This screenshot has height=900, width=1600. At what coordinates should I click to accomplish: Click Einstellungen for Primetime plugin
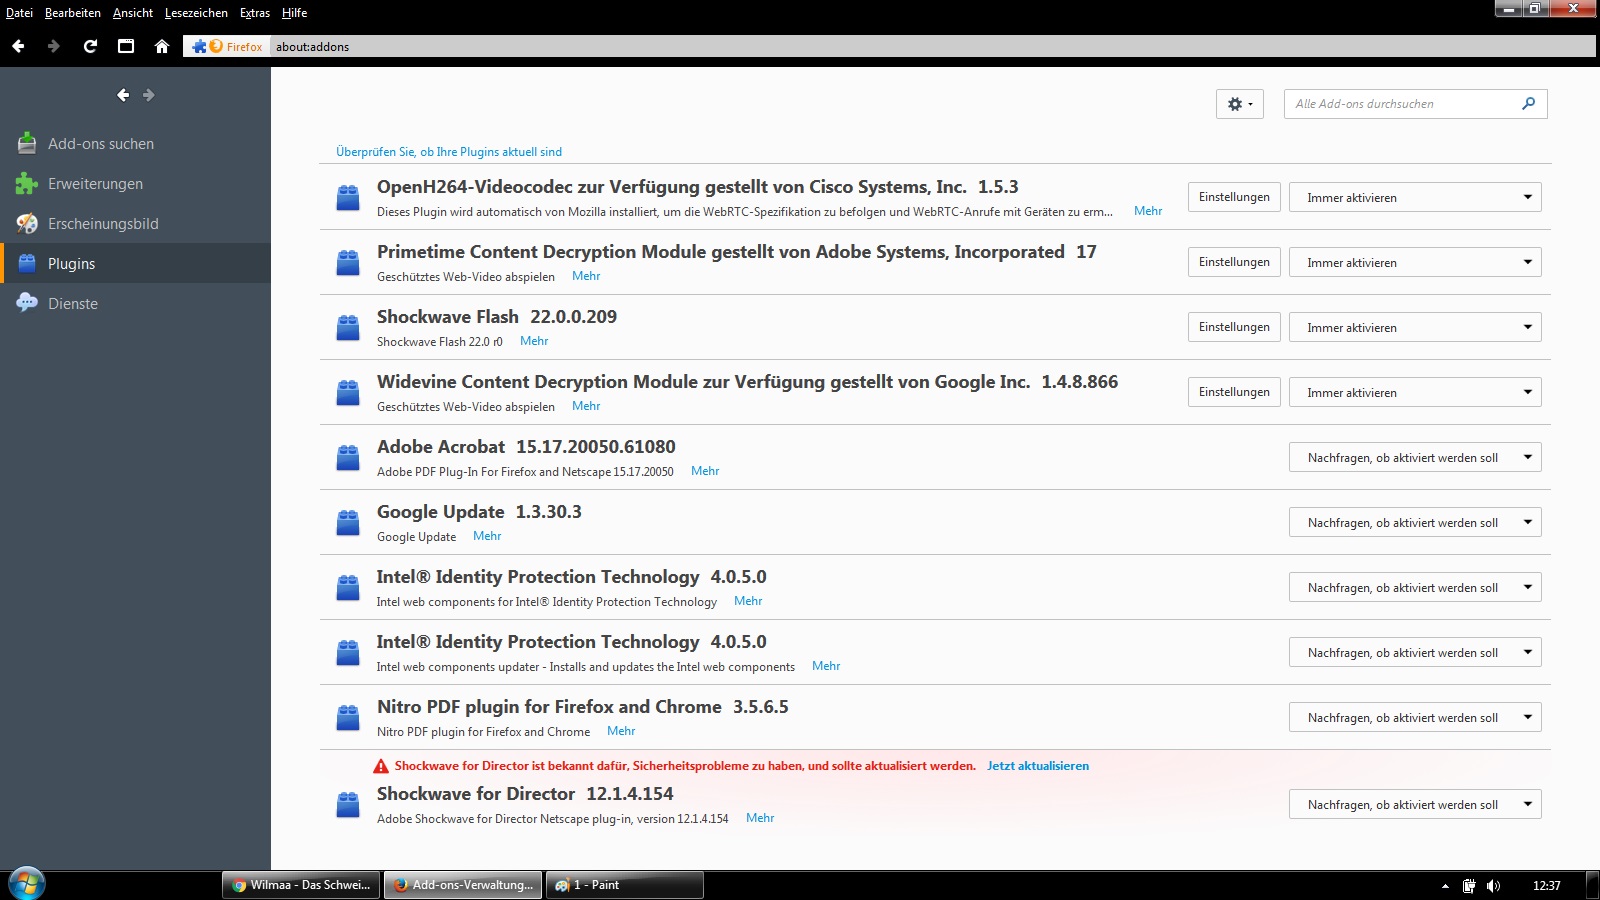point(1234,262)
